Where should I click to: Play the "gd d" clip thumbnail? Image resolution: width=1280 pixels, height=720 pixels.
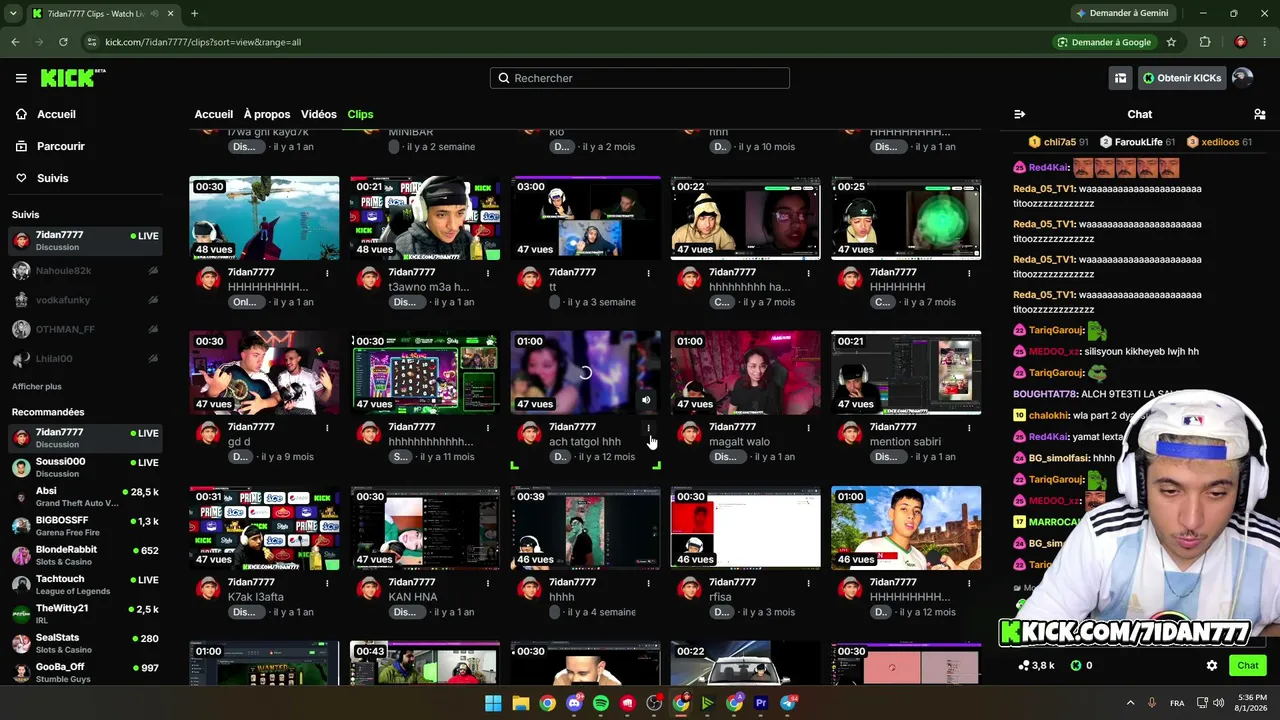[264, 373]
